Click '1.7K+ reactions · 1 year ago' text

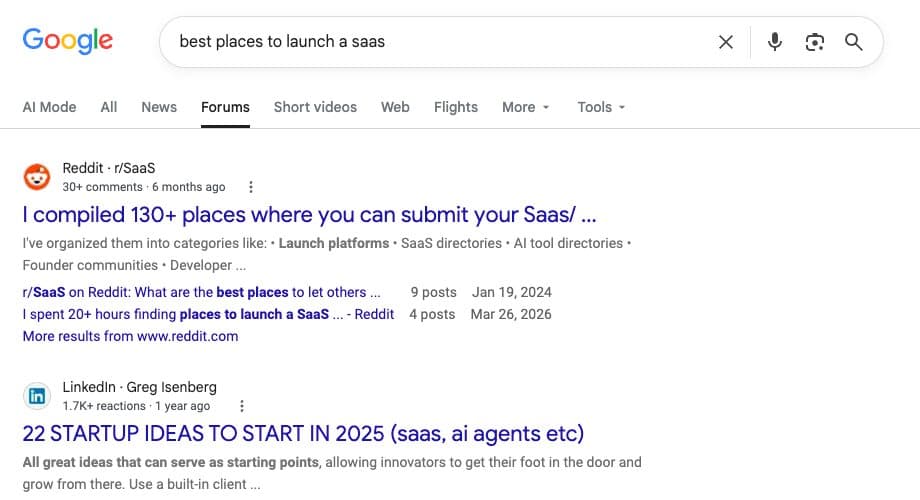point(136,406)
